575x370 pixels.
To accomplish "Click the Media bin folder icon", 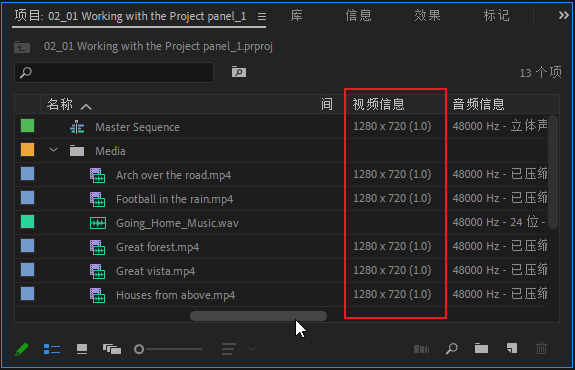I will pos(77,150).
